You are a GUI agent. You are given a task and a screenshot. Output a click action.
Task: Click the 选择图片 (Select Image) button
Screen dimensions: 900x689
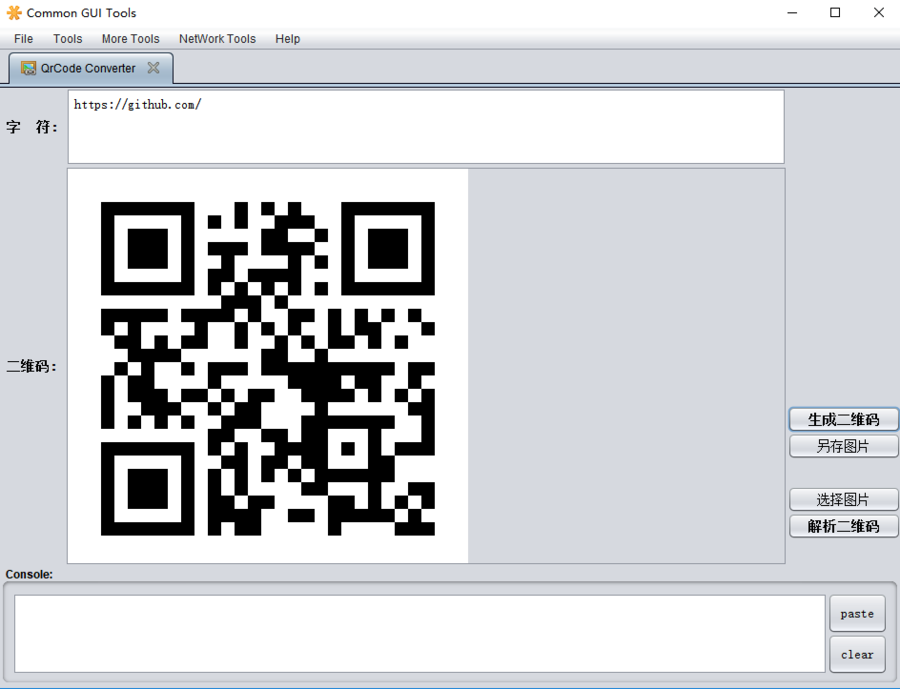pos(843,499)
